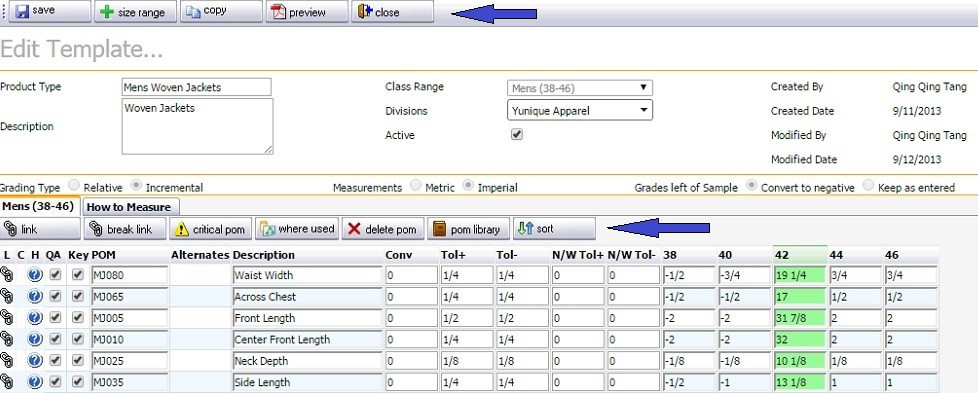Open the PDF preview
The width and height of the screenshot is (978, 393).
click(x=307, y=11)
